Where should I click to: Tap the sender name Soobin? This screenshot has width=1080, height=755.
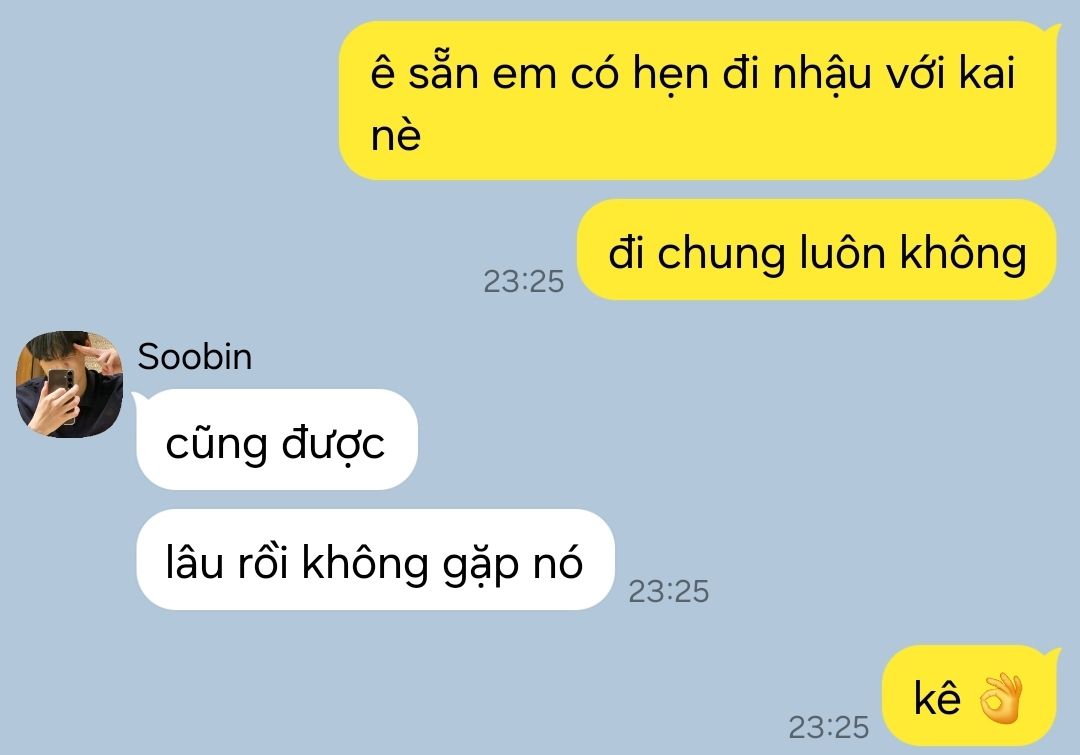[x=195, y=357]
